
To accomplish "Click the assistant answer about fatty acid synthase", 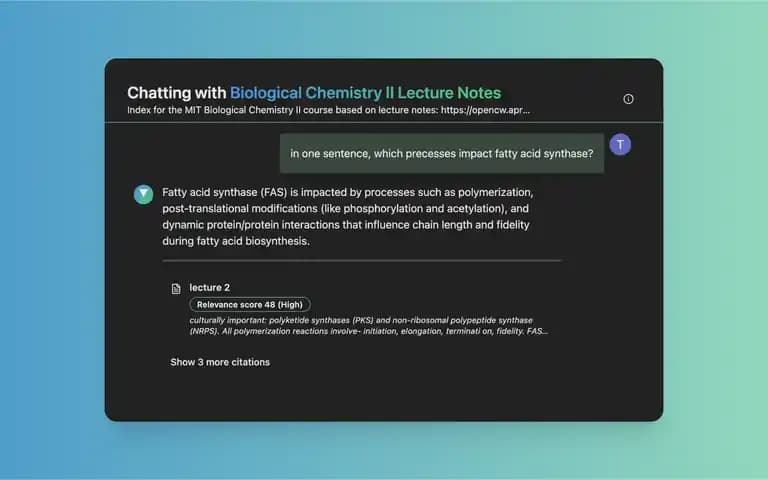I will [348, 216].
